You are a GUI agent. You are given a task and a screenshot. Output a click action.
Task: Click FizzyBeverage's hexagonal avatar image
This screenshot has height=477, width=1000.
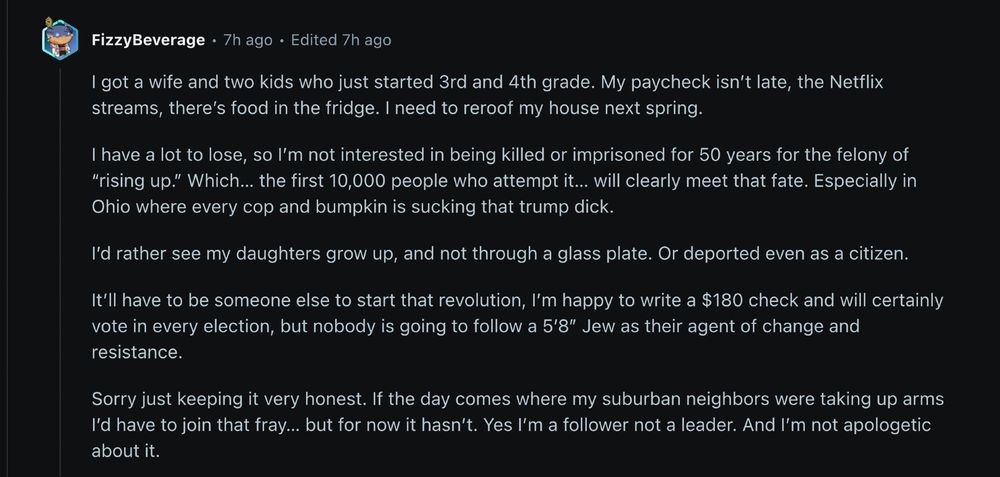pyautogui.click(x=60, y=40)
